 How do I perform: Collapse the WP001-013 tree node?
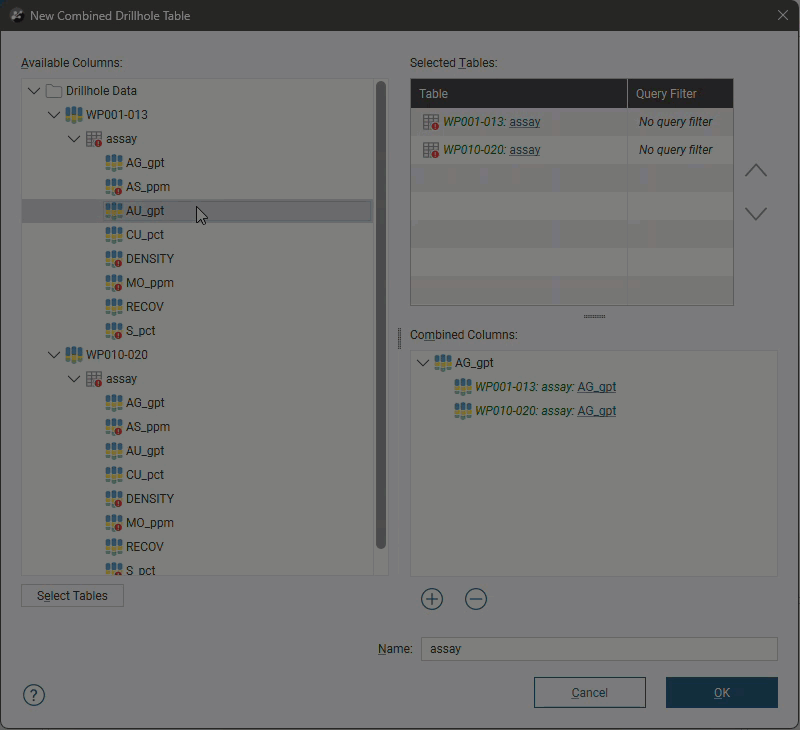(x=54, y=115)
